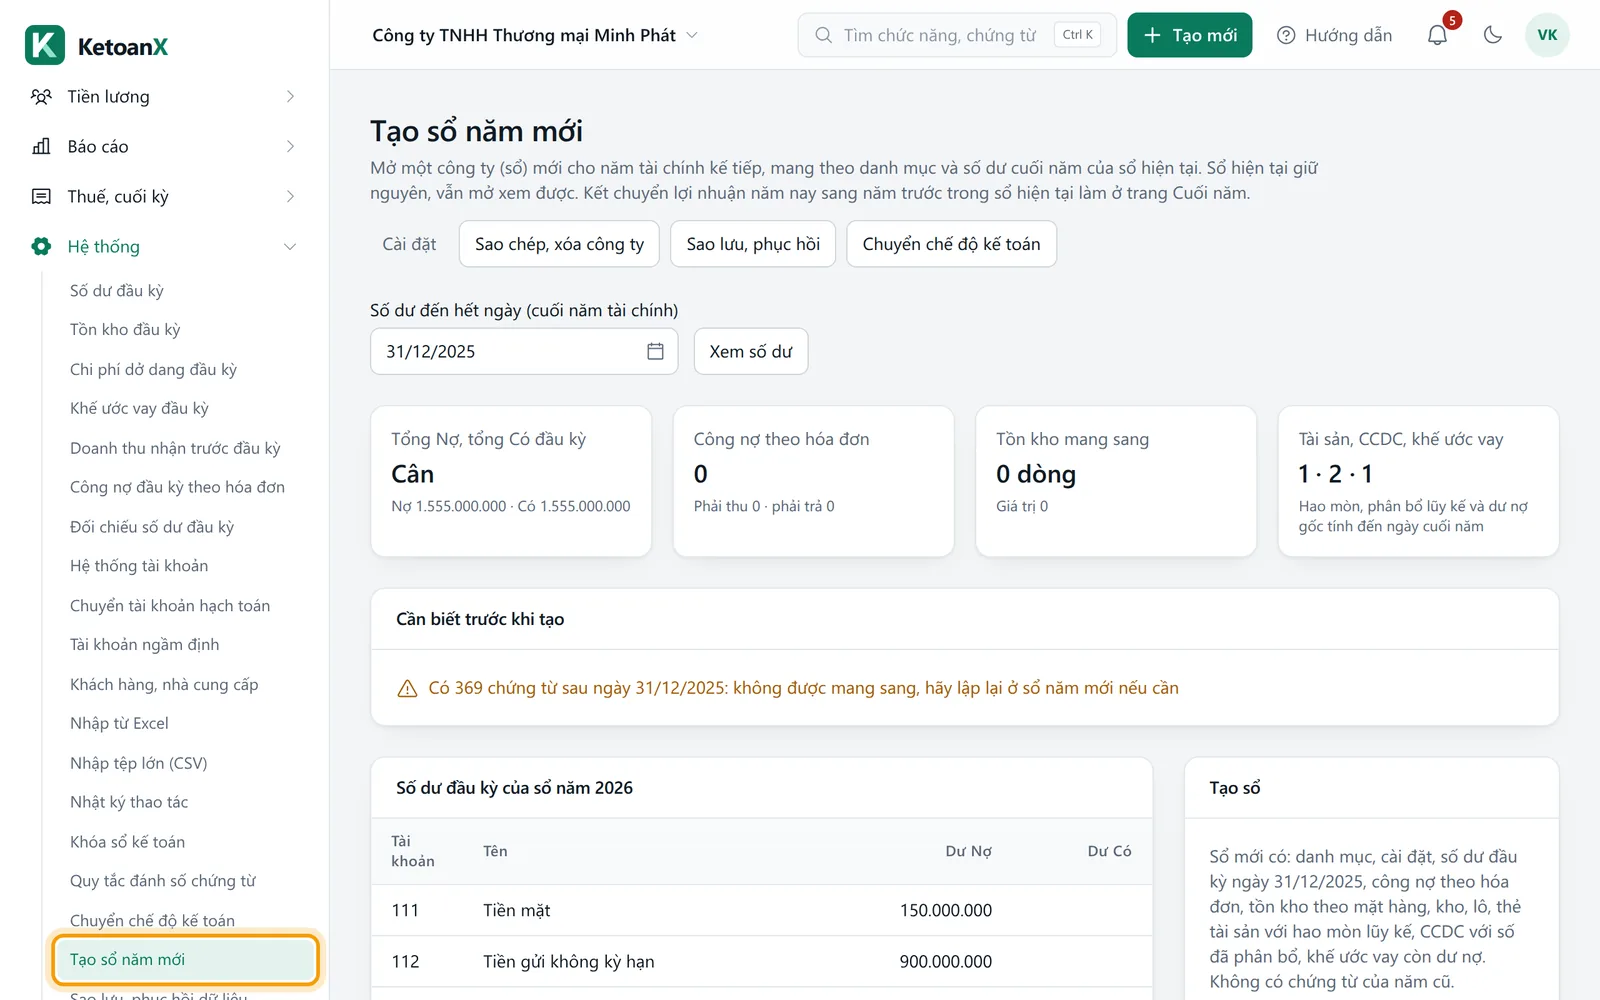The image size is (1600, 1000).
Task: Open calendar picker in the date field
Action: pyautogui.click(x=655, y=351)
